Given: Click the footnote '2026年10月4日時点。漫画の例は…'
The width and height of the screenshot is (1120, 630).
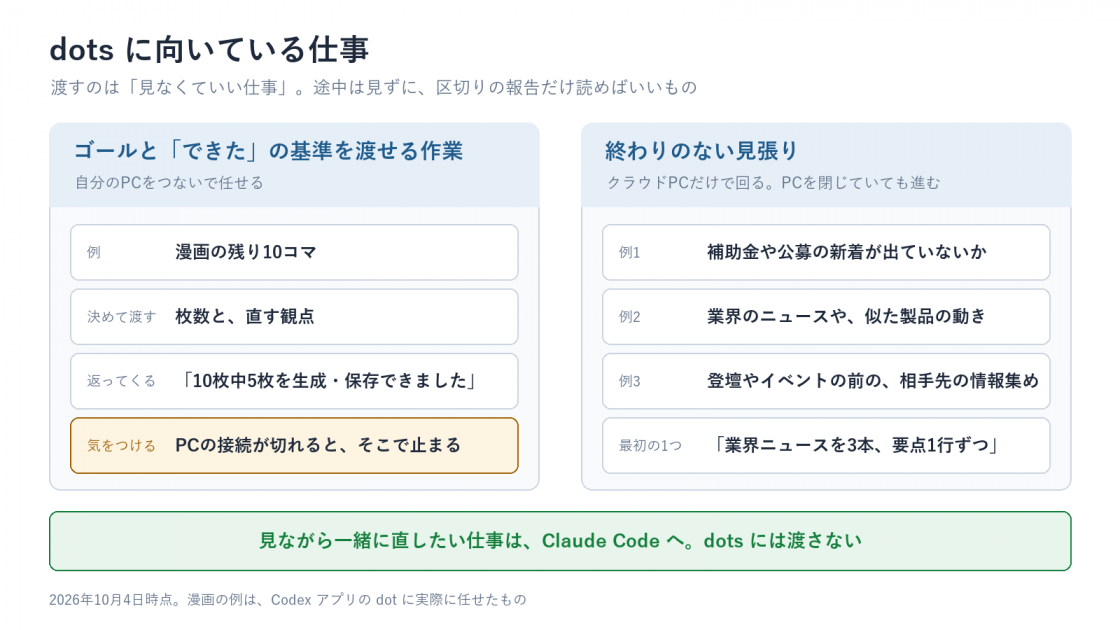Looking at the screenshot, I should tap(287, 599).
